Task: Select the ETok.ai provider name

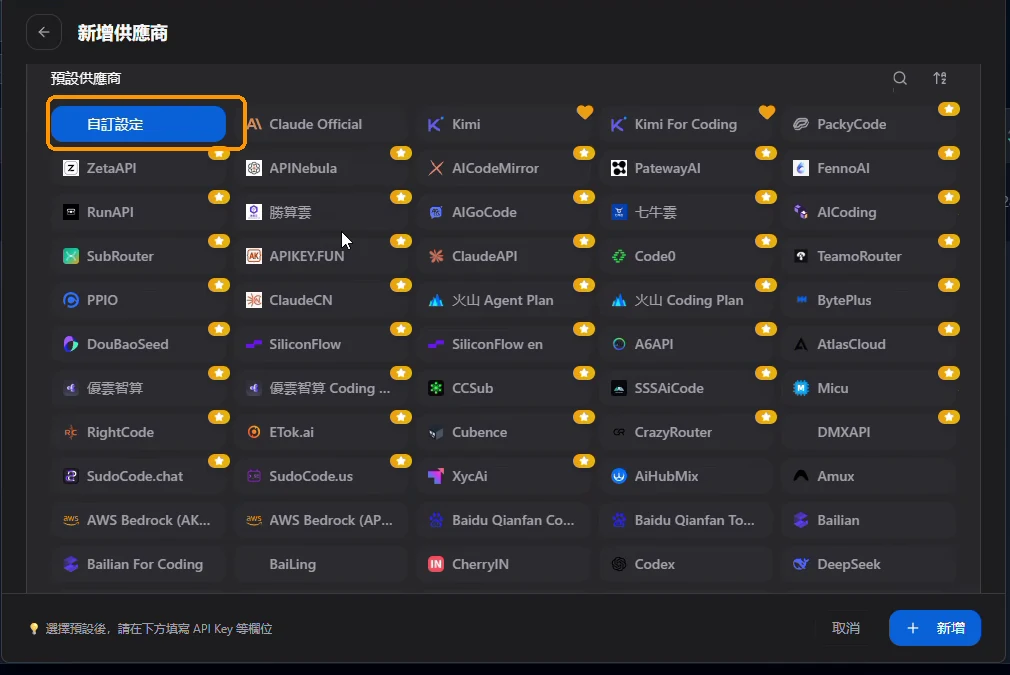Action: 291,432
